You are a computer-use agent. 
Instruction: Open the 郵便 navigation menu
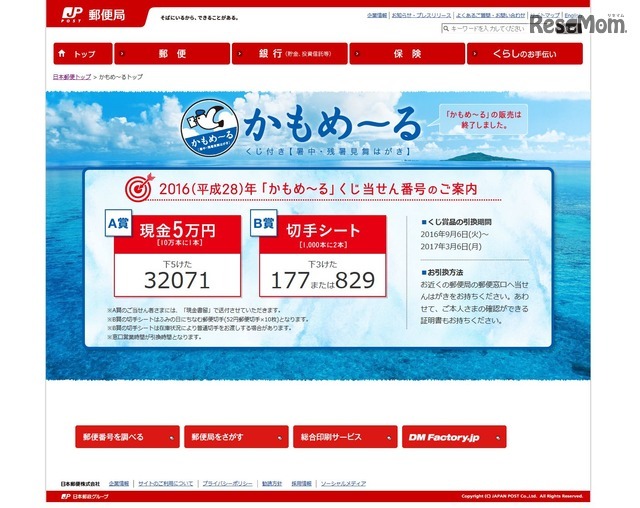click(172, 53)
